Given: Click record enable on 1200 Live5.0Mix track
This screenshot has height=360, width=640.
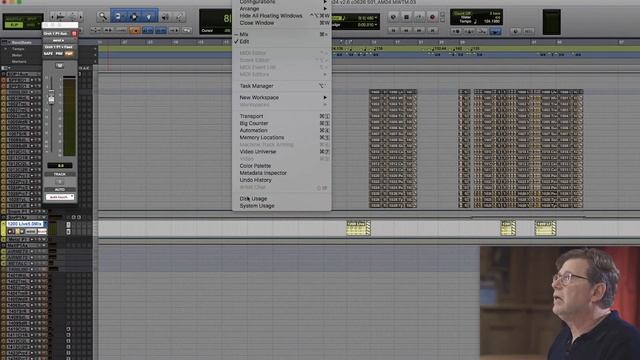Looking at the screenshot, I should click(11, 231).
